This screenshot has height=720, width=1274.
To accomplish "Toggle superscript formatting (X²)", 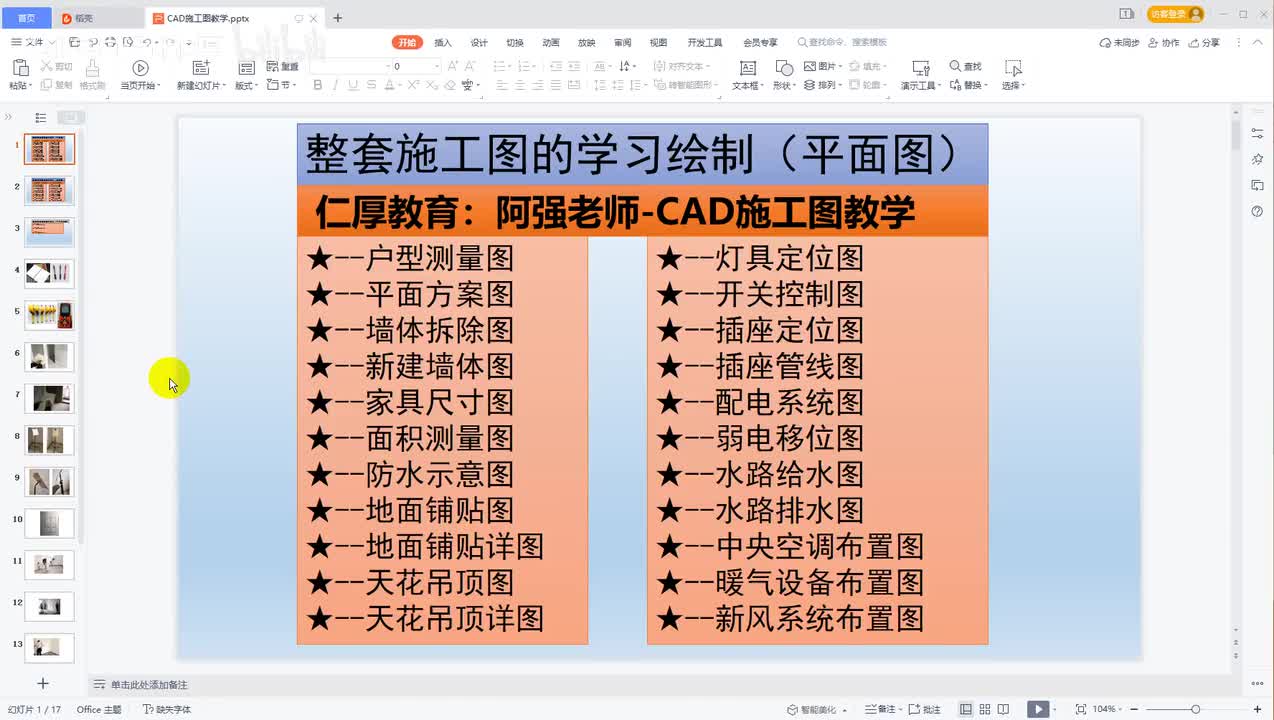I will [x=415, y=86].
